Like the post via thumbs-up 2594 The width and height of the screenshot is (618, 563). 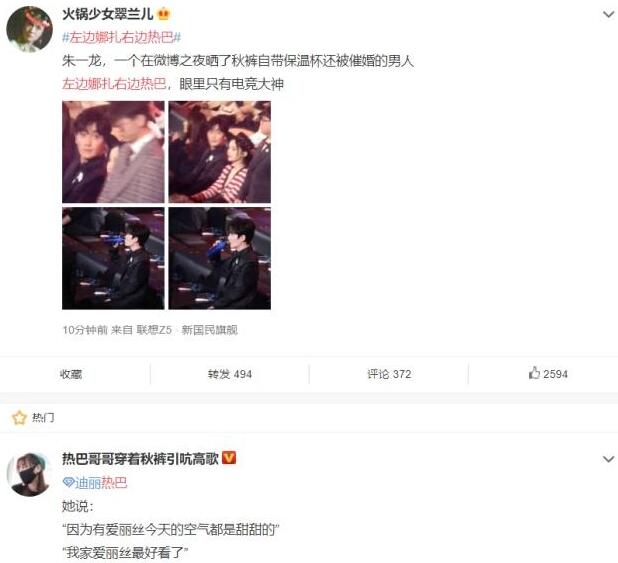(548, 373)
